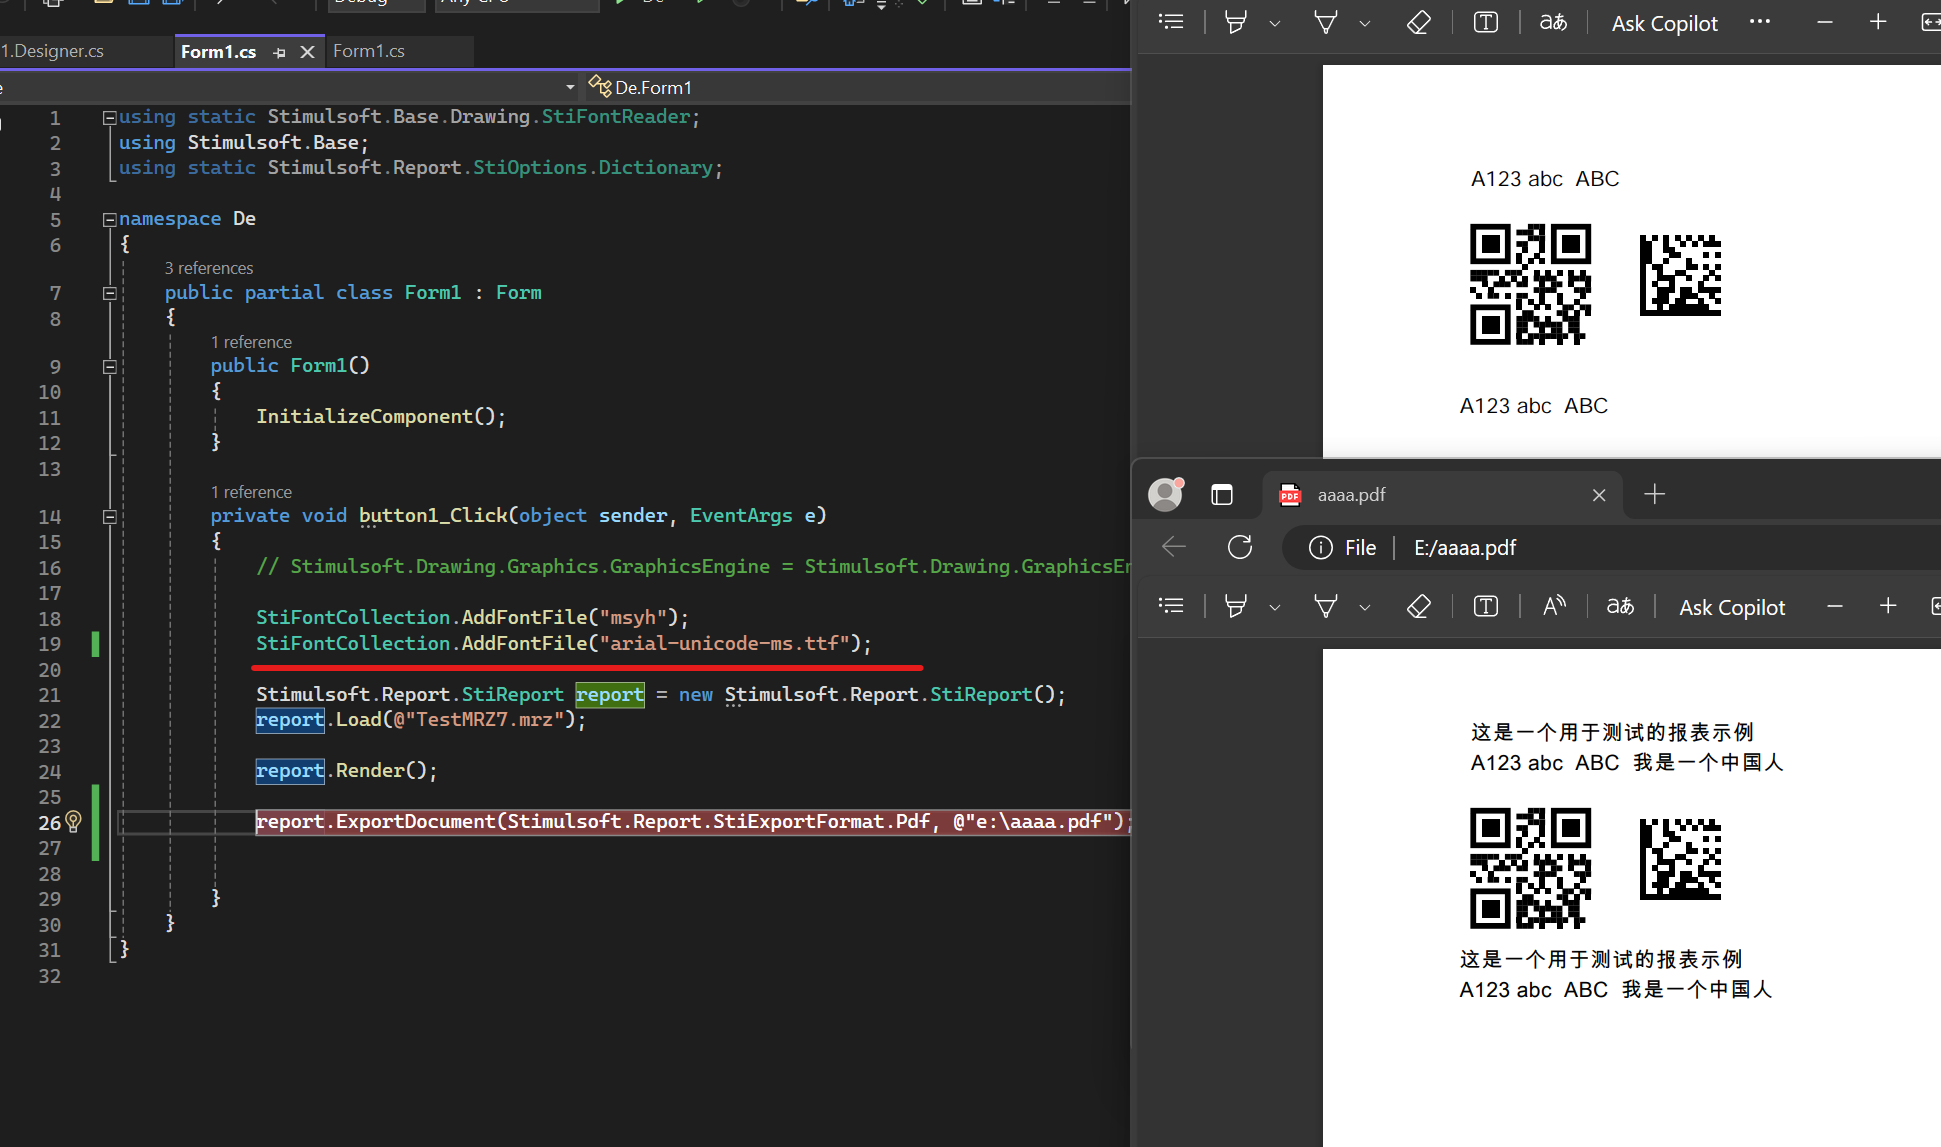
Task: Zoom out in aaaa.pdf window
Action: click(x=1835, y=606)
